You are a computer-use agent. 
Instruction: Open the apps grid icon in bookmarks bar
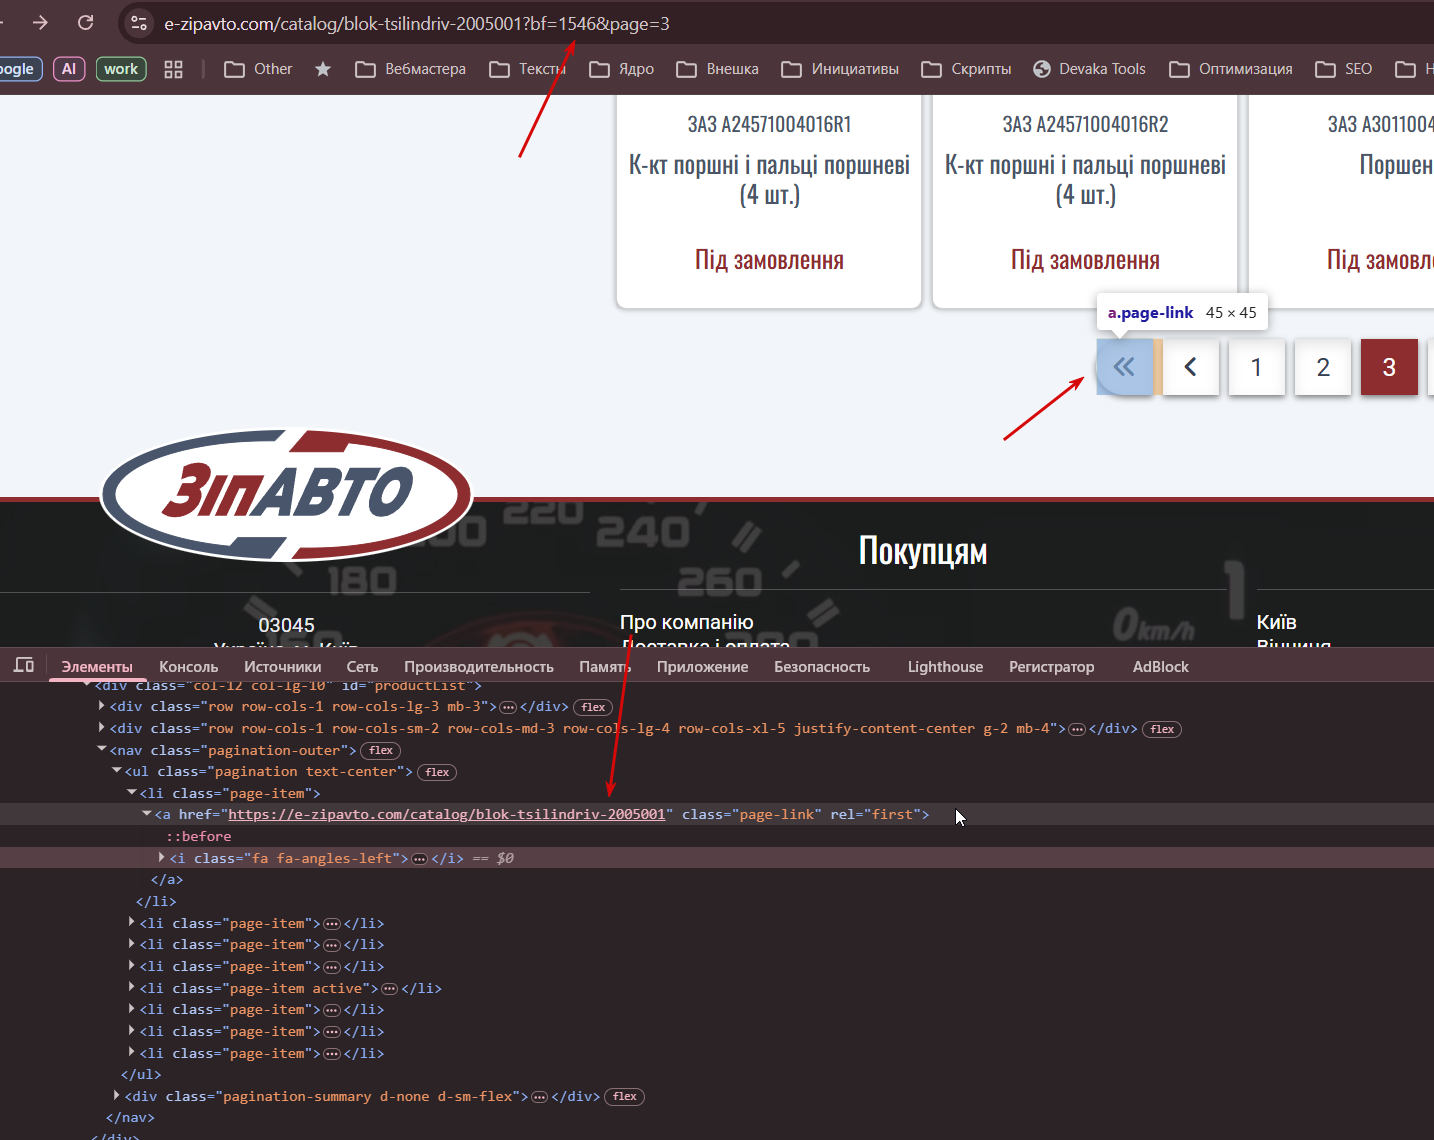coord(173,69)
